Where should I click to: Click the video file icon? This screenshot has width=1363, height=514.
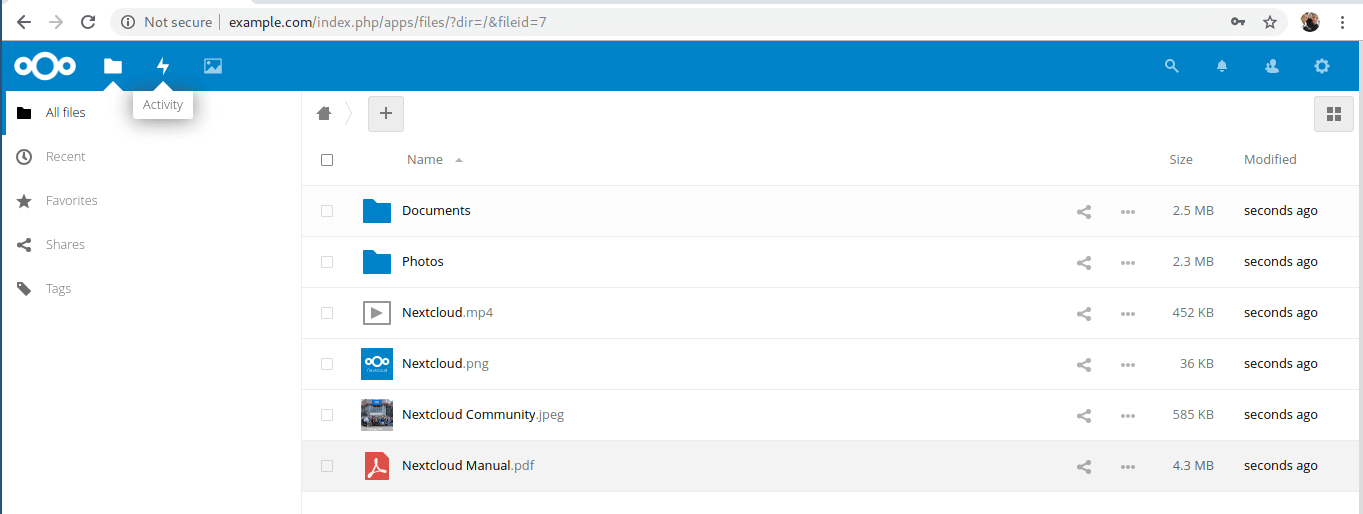tap(377, 313)
